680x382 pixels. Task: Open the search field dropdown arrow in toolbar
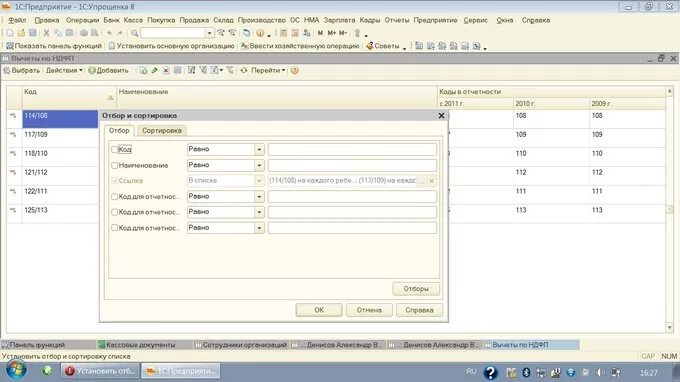pyautogui.click(x=209, y=33)
